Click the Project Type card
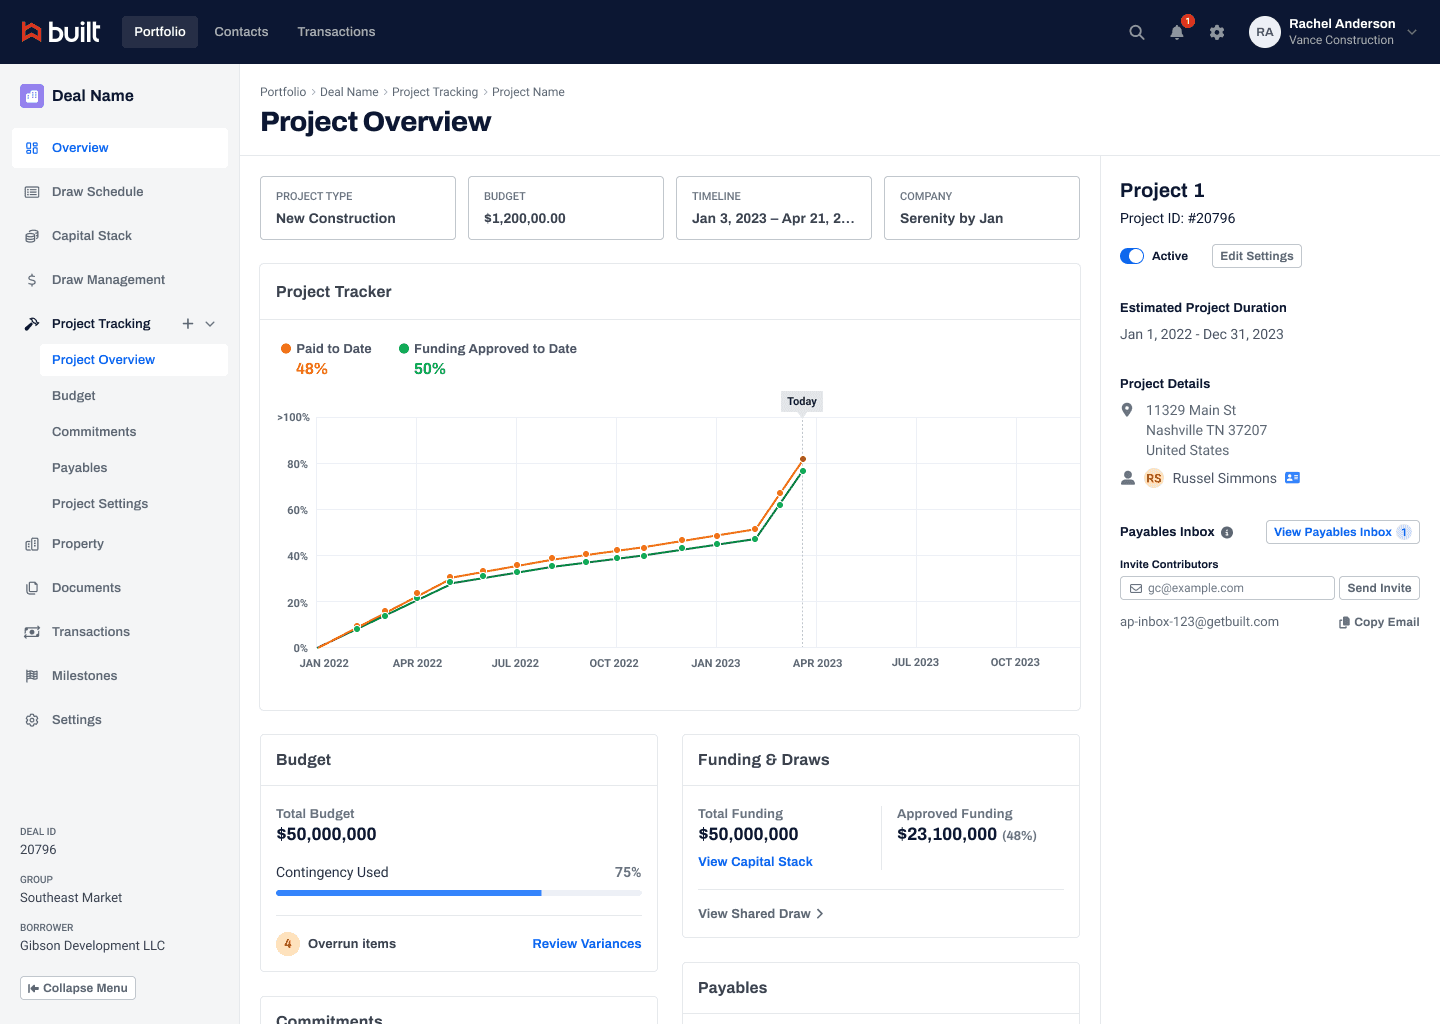 click(358, 208)
